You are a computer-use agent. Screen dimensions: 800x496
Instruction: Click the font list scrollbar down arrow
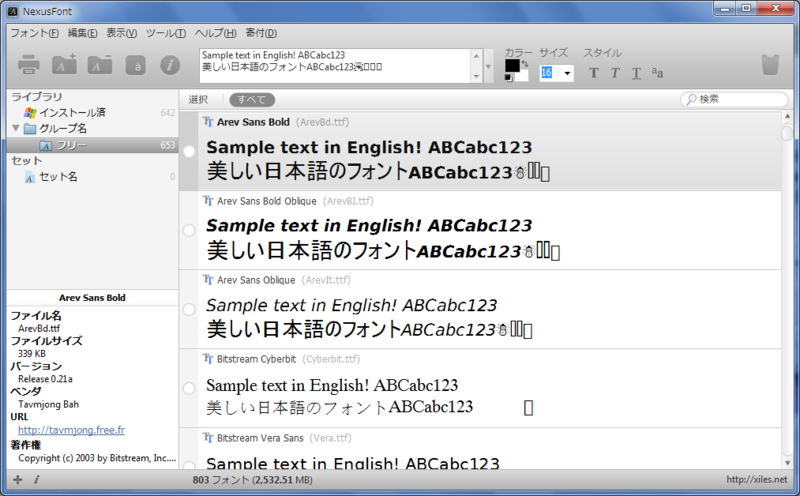(x=788, y=463)
